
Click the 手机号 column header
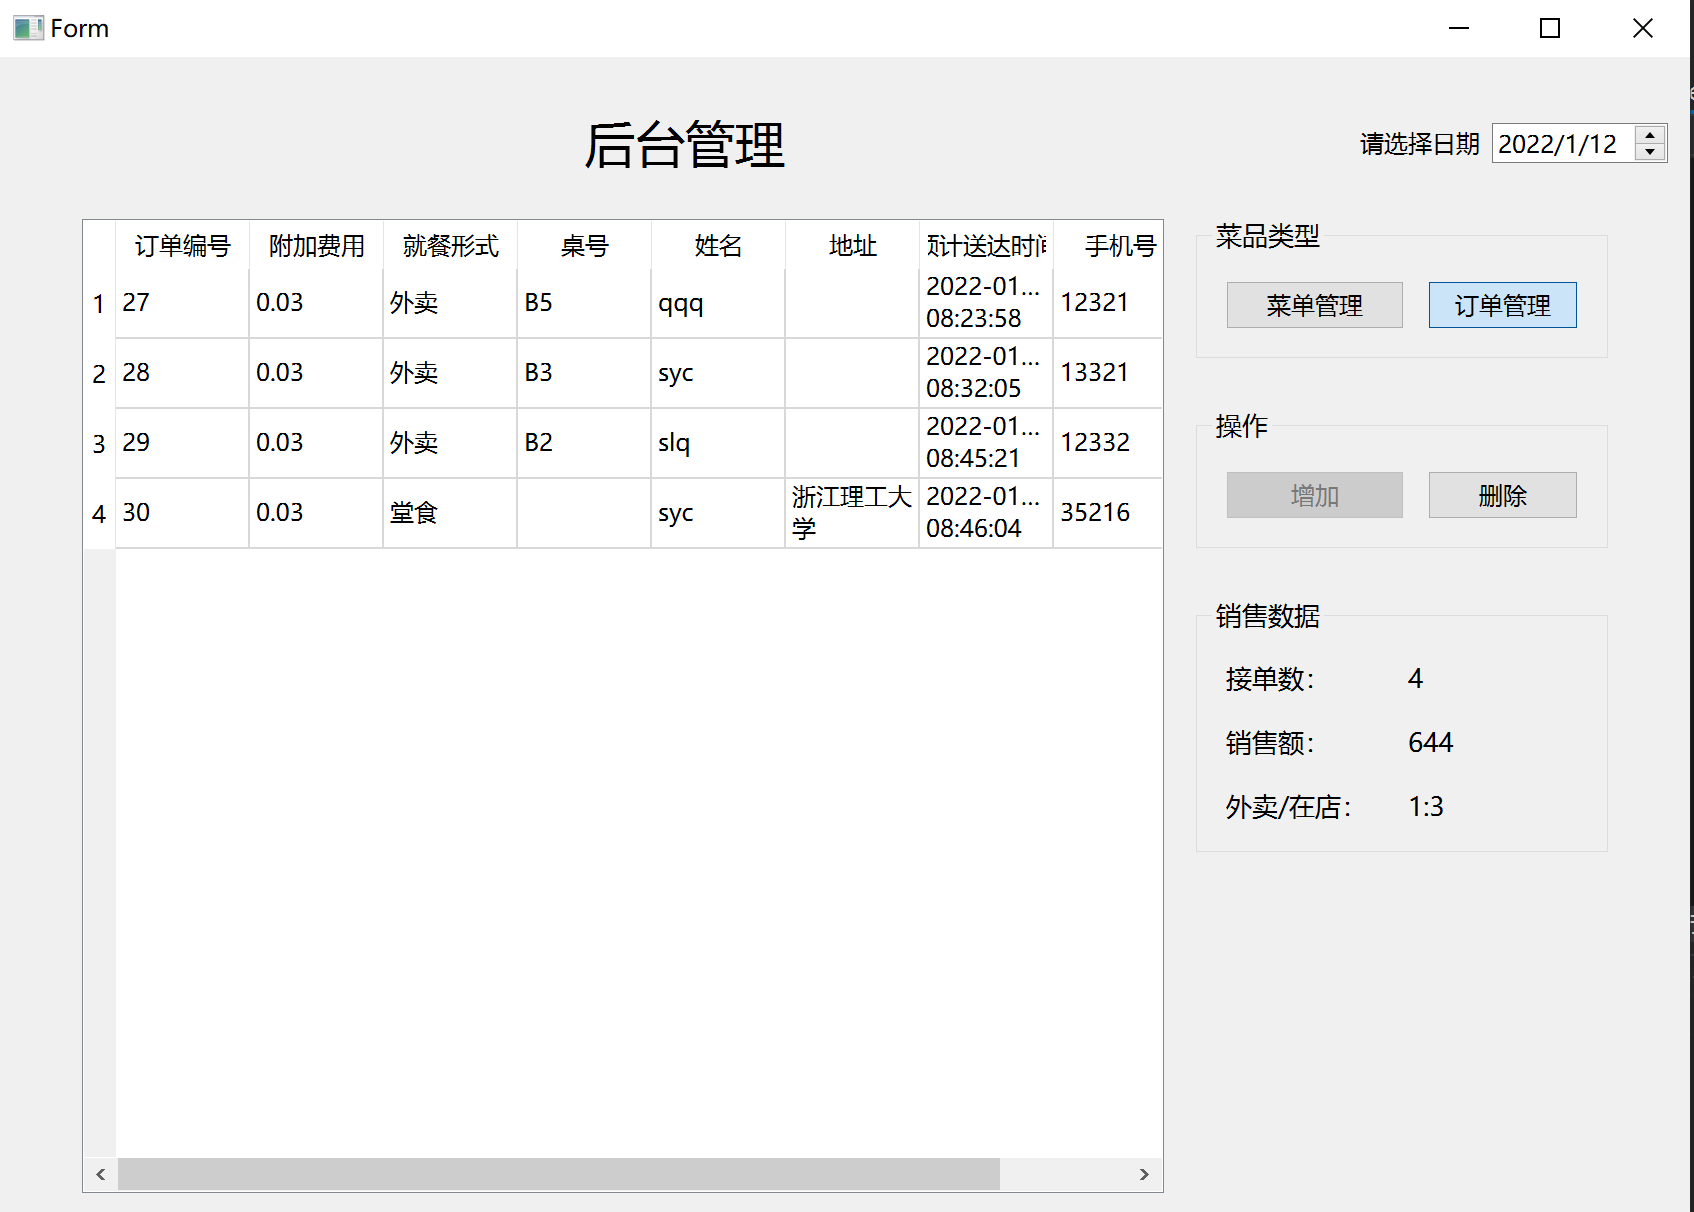(1107, 245)
